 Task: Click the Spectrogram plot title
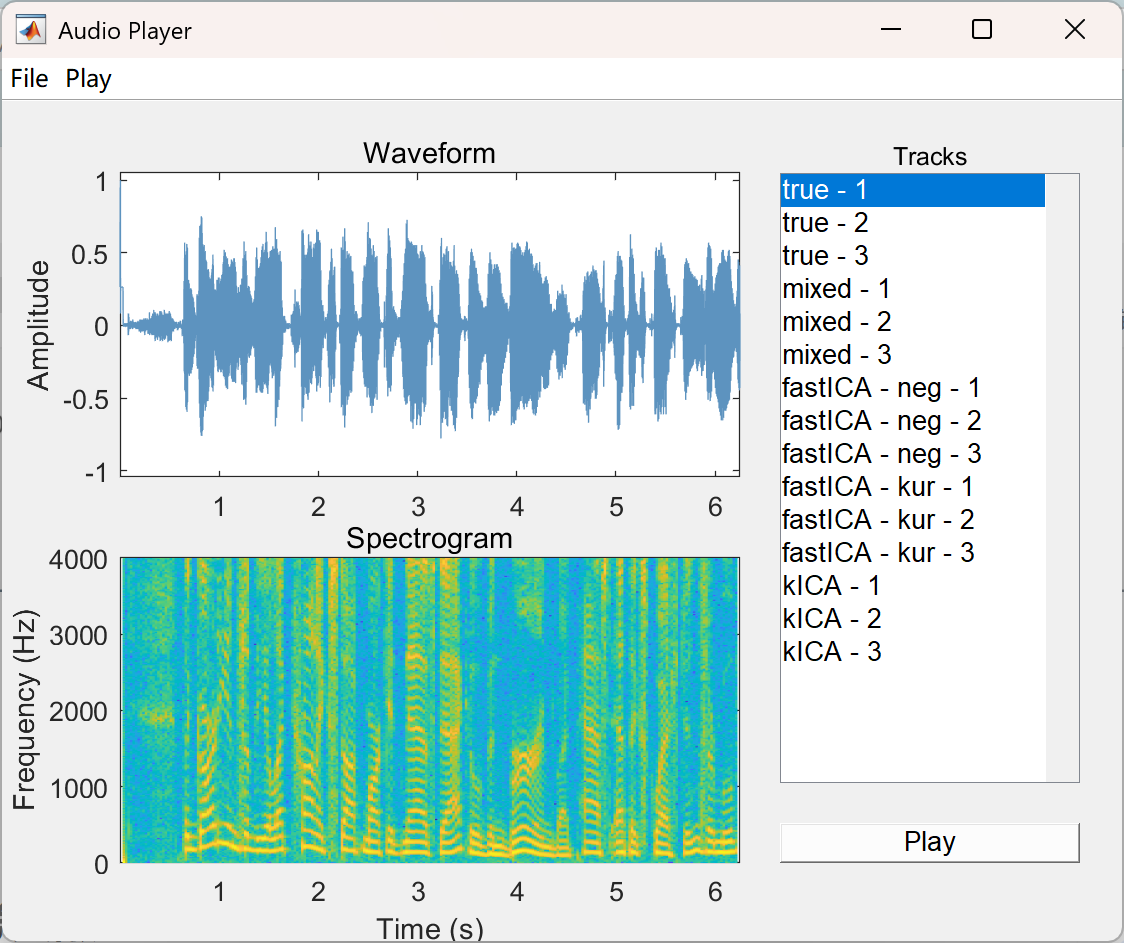[x=429, y=538]
